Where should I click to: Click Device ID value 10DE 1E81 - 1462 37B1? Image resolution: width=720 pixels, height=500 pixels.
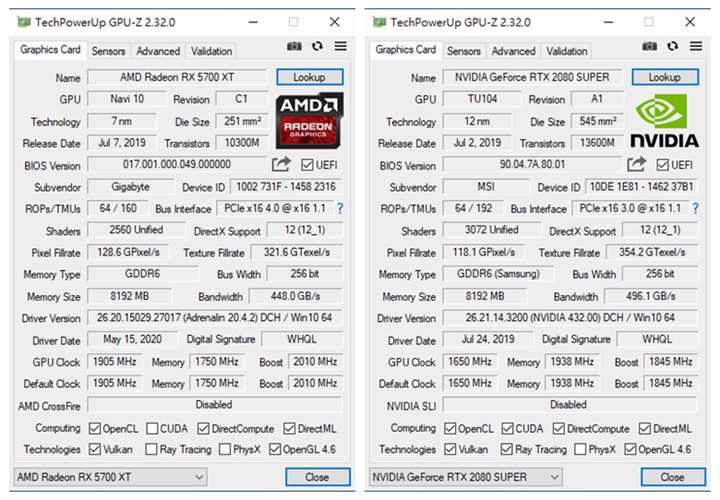641,186
